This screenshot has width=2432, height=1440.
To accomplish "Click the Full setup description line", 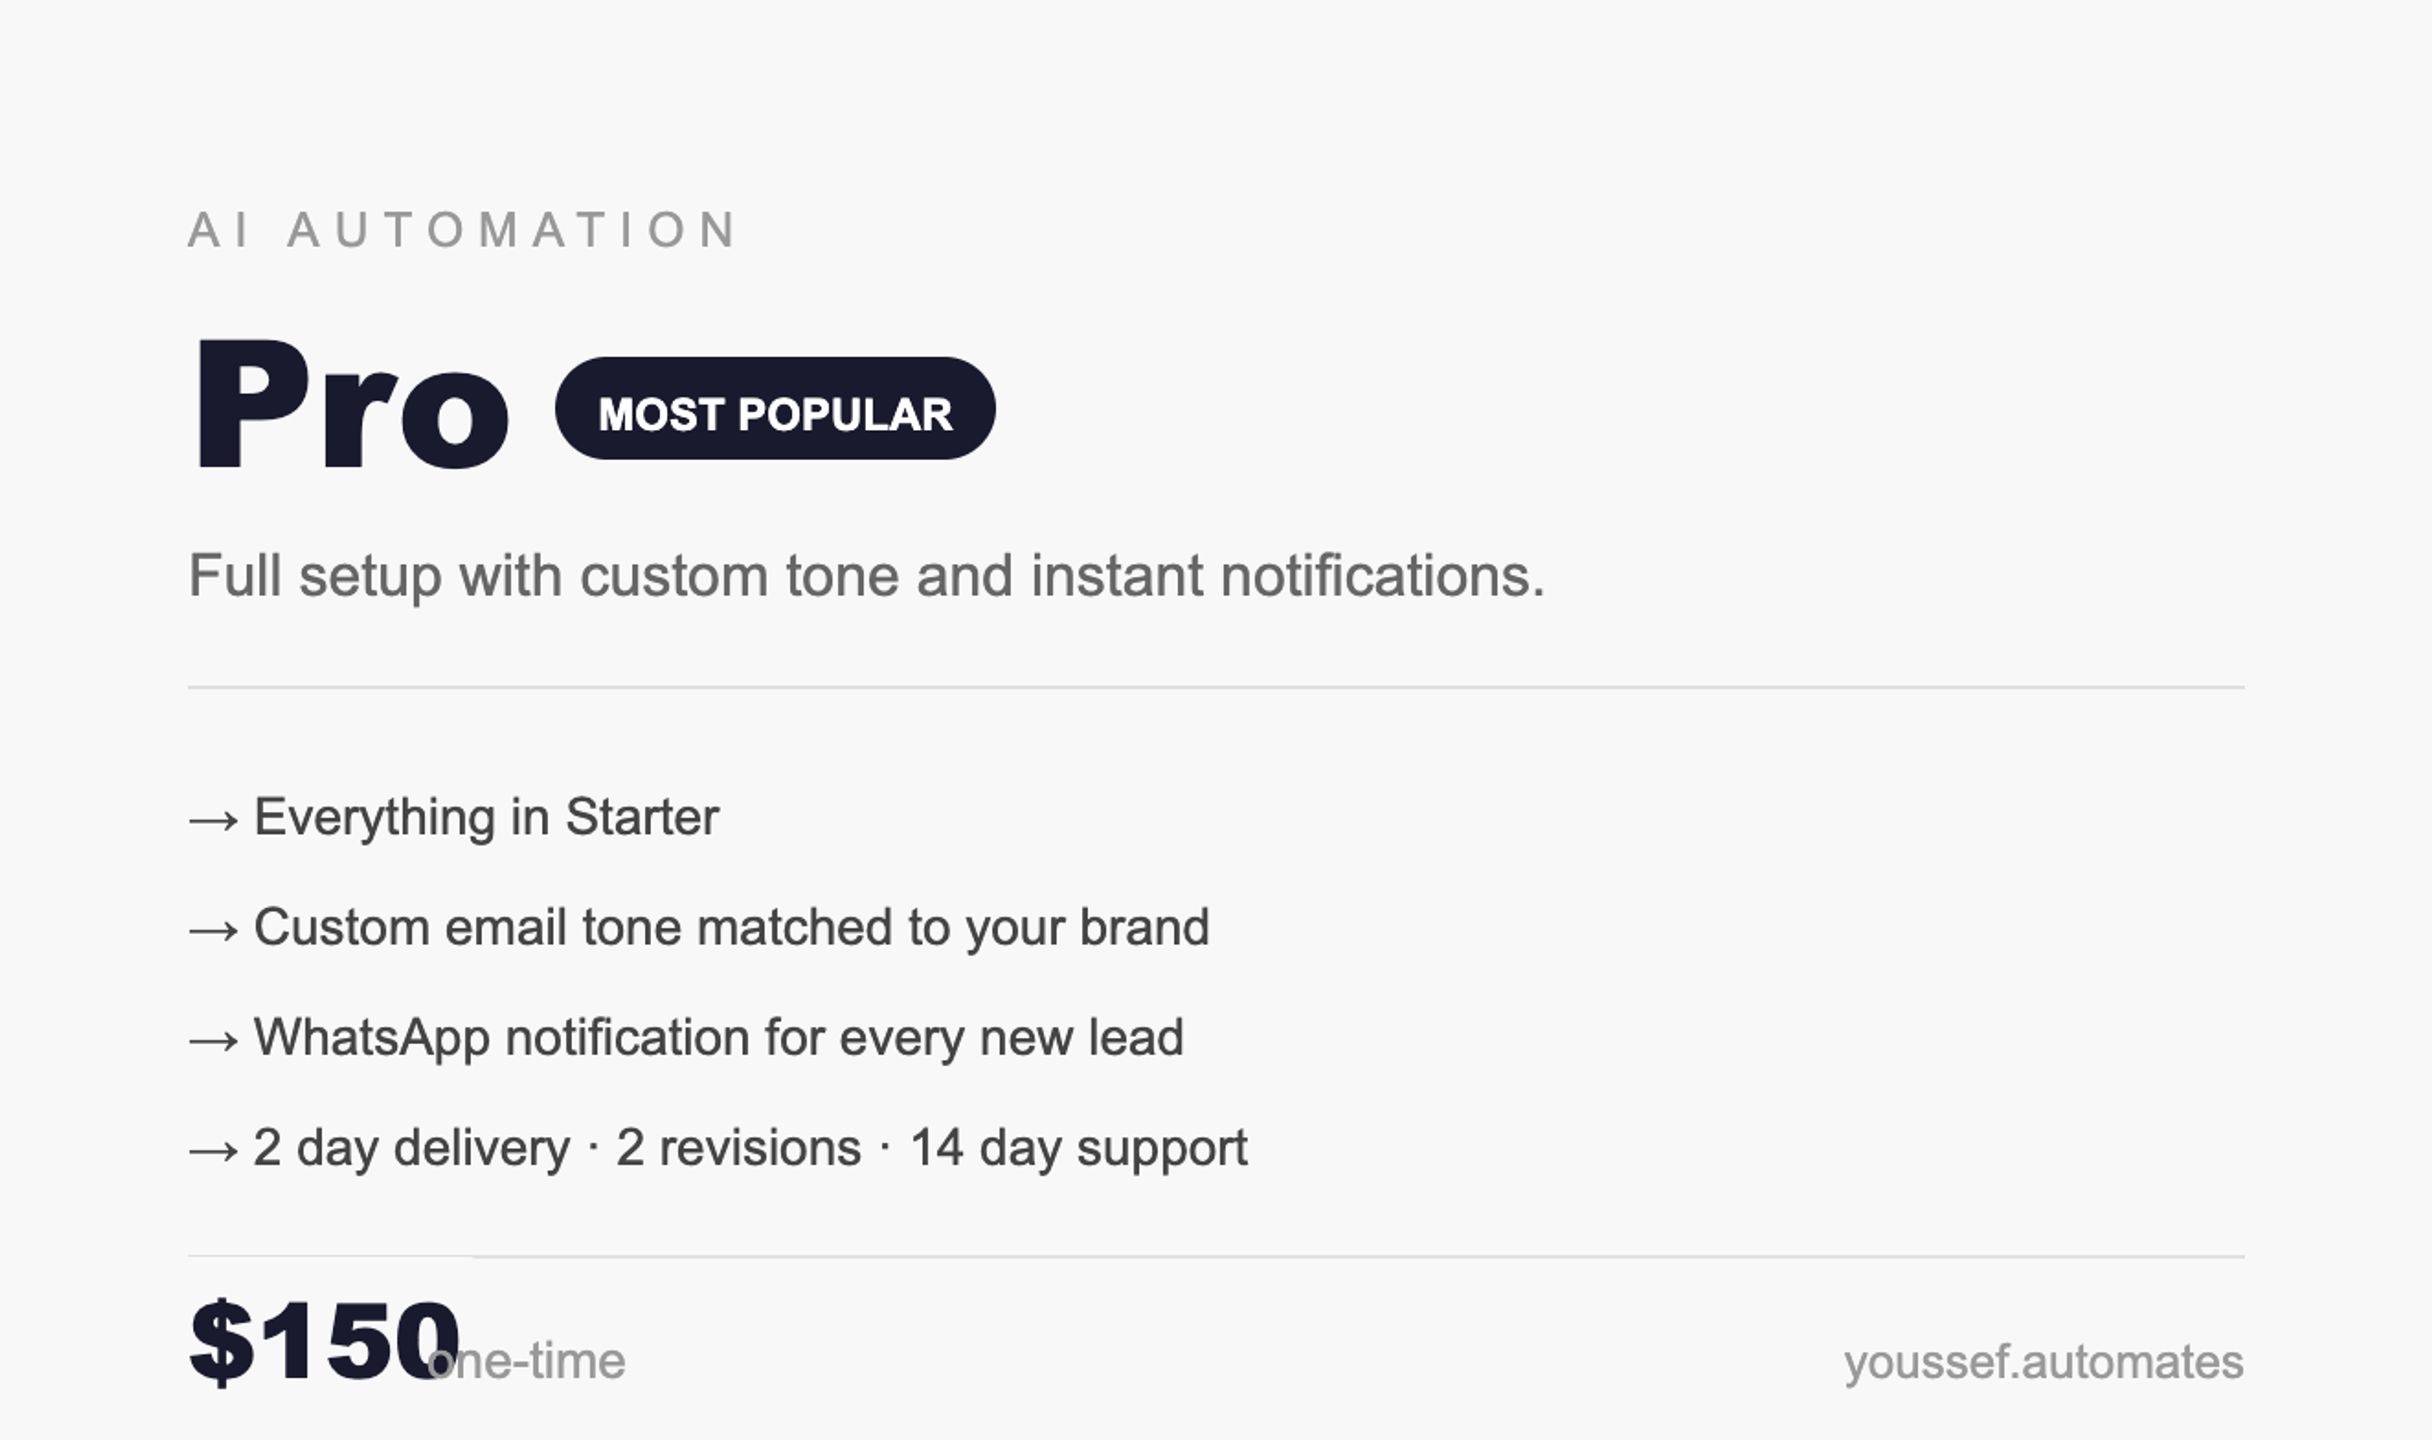I will click(x=867, y=576).
